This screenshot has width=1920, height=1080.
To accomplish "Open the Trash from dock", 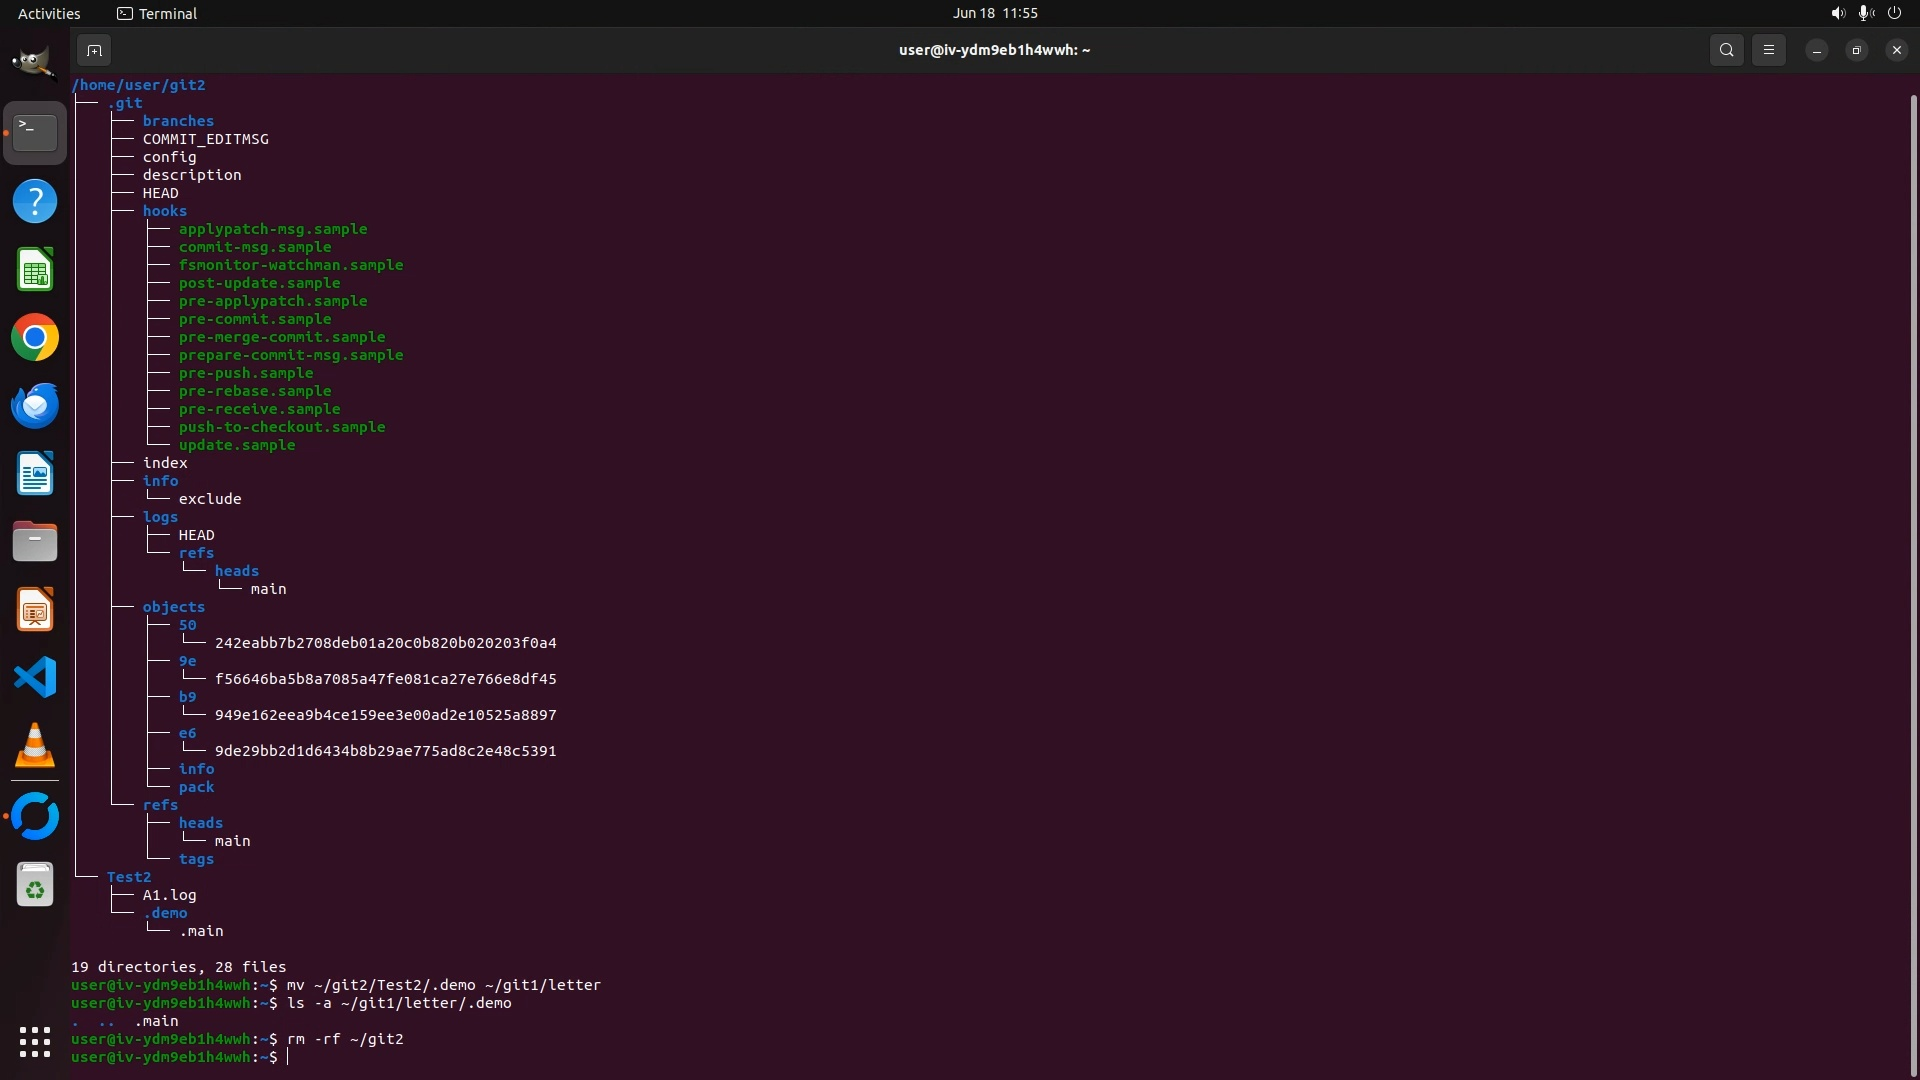I will 35,886.
